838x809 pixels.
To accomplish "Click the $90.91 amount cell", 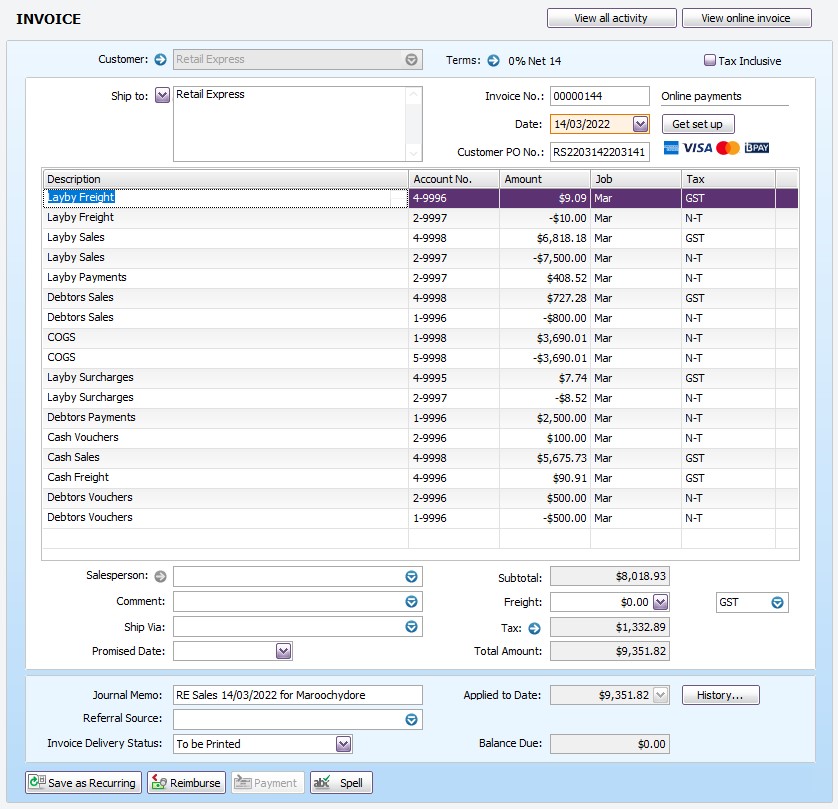I will (x=545, y=478).
